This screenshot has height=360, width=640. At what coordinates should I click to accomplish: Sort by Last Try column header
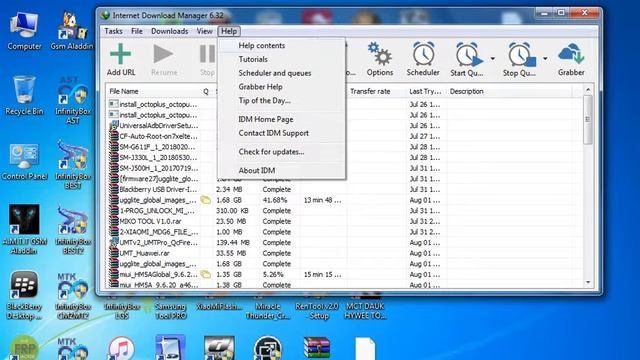pyautogui.click(x=426, y=91)
